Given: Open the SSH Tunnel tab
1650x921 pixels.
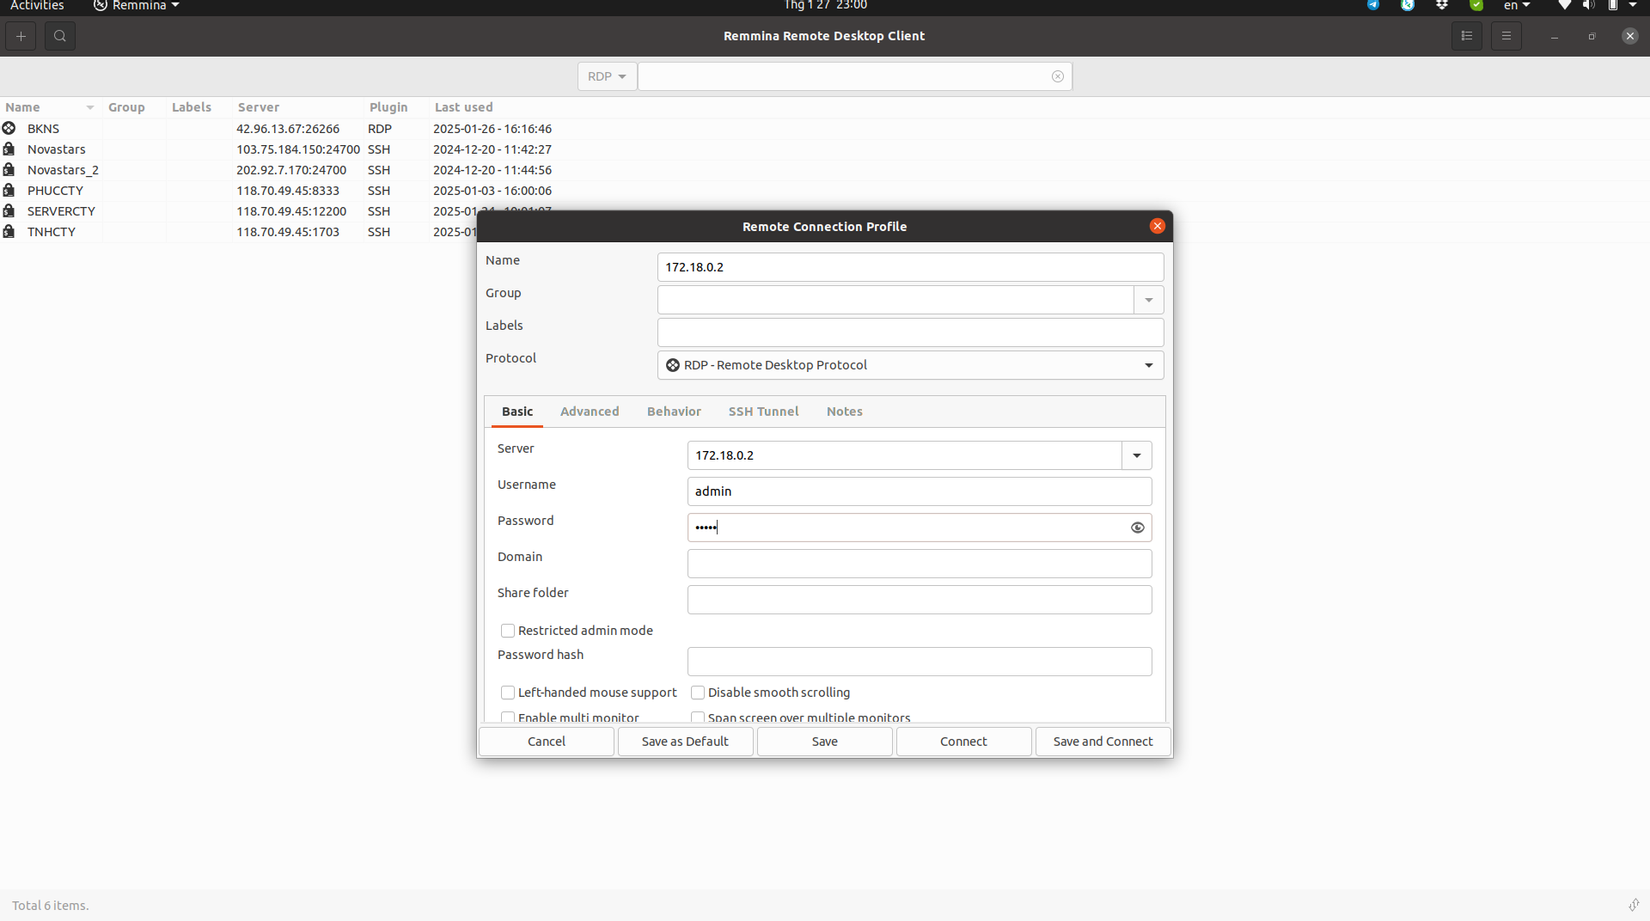Looking at the screenshot, I should coord(763,412).
